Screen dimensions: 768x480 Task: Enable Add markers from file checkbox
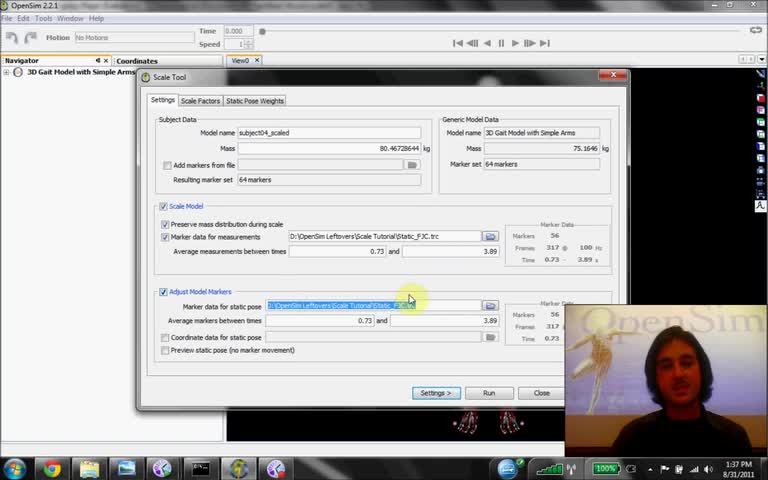(167, 166)
